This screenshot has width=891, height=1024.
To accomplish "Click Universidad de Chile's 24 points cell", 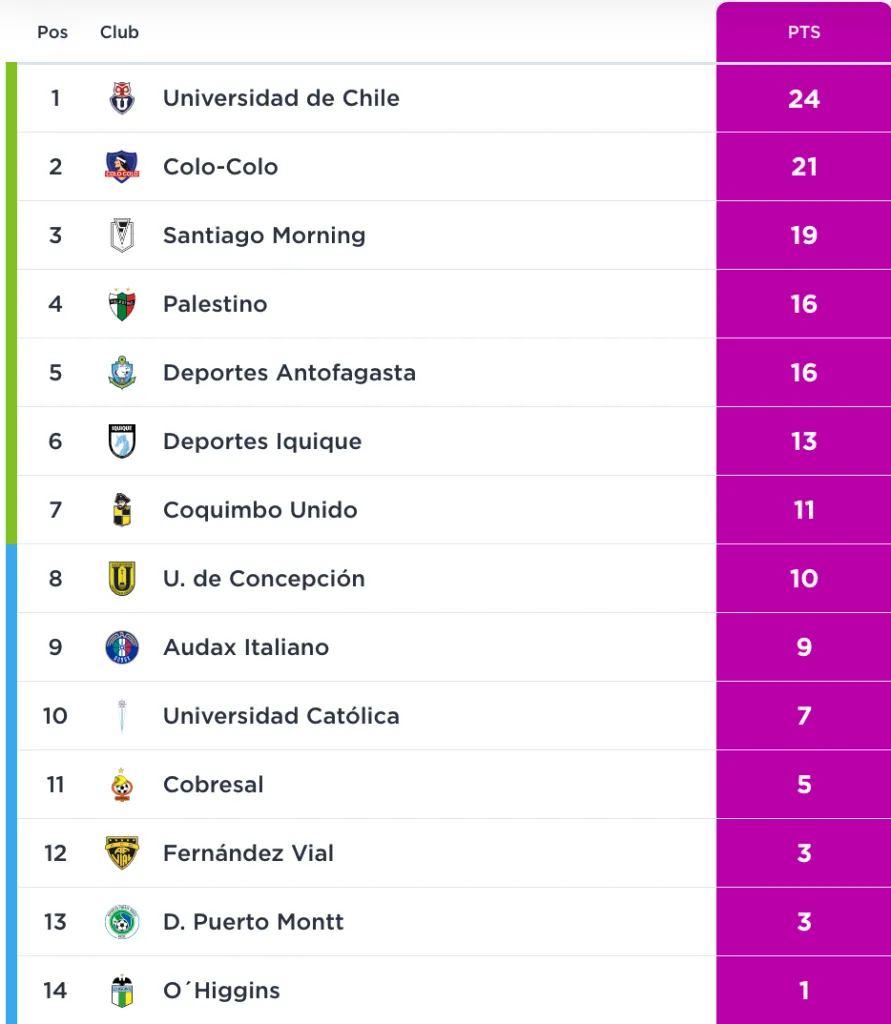I will (x=803, y=98).
